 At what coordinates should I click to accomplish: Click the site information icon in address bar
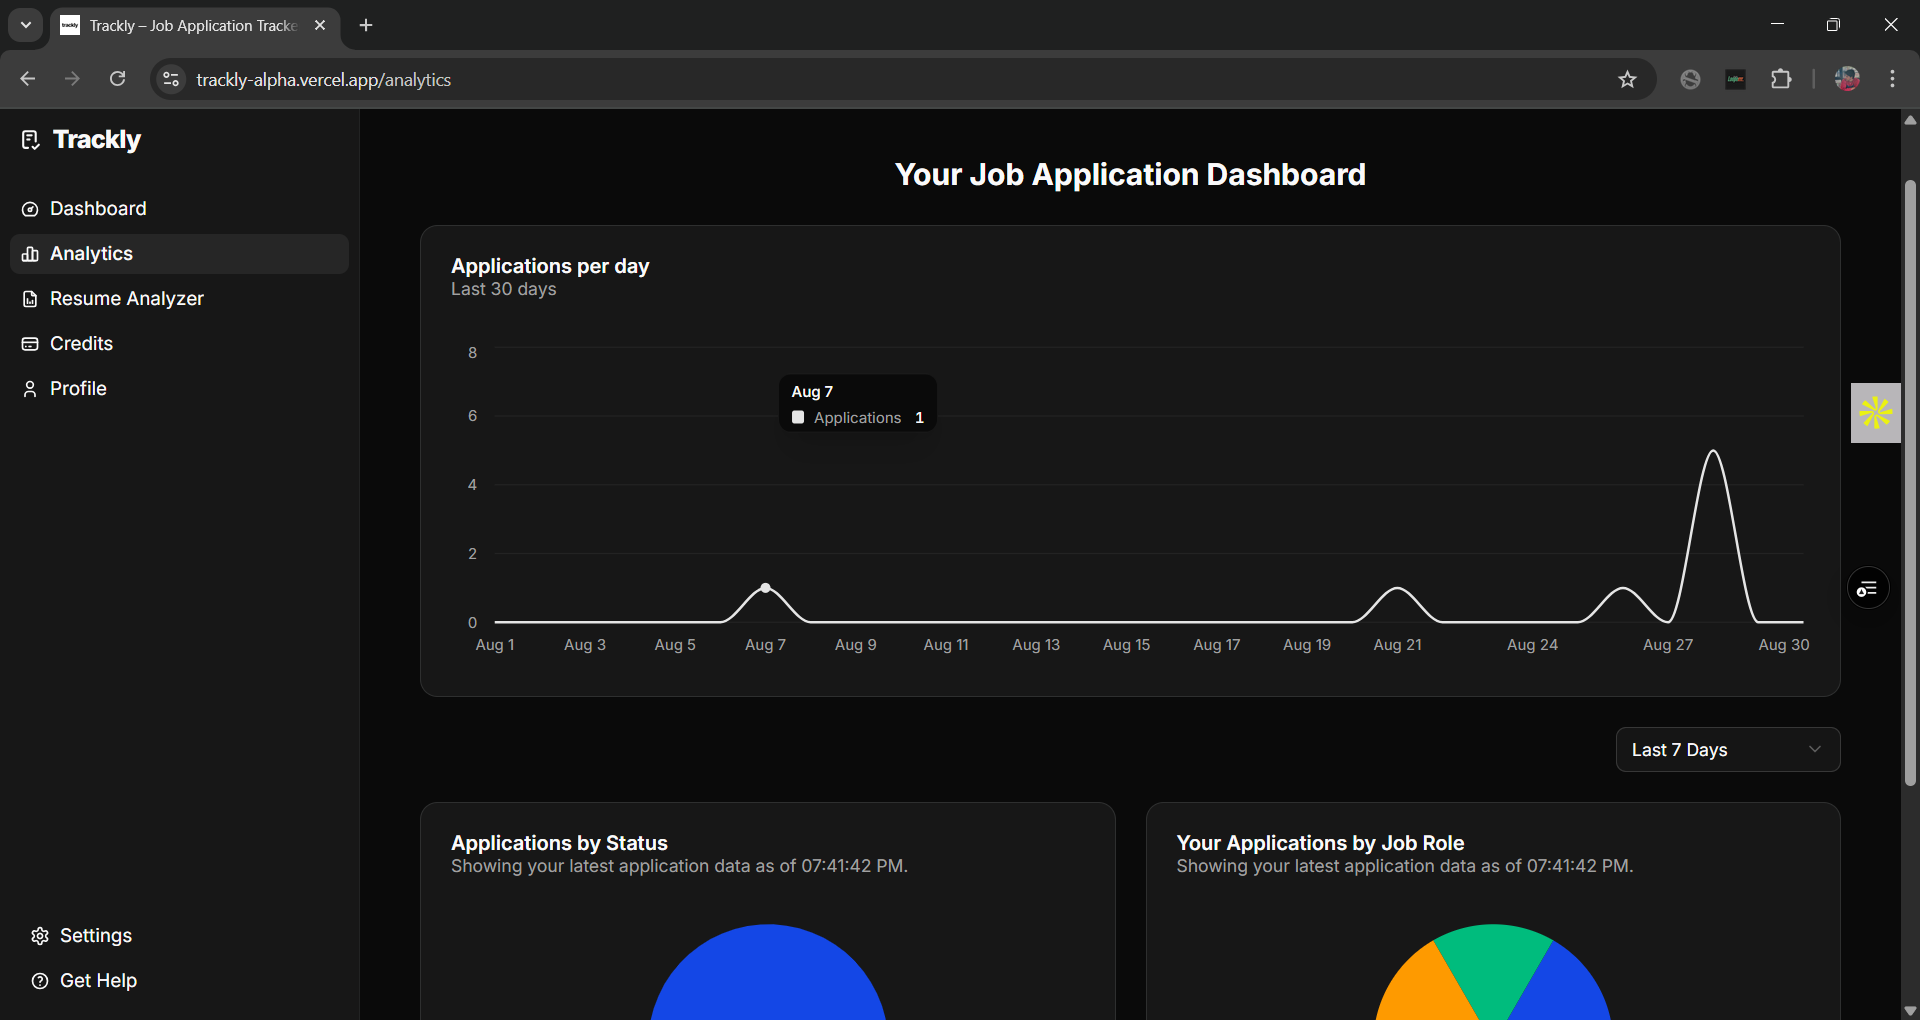click(172, 79)
